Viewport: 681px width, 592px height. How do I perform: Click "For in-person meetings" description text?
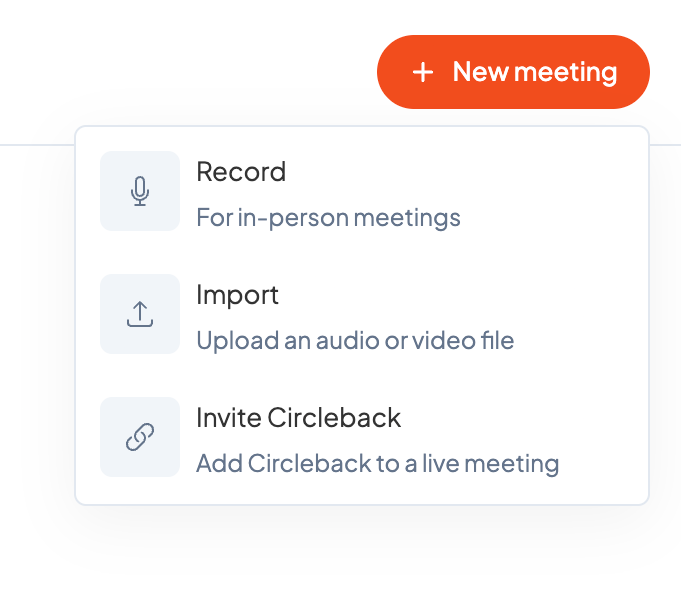tap(328, 217)
